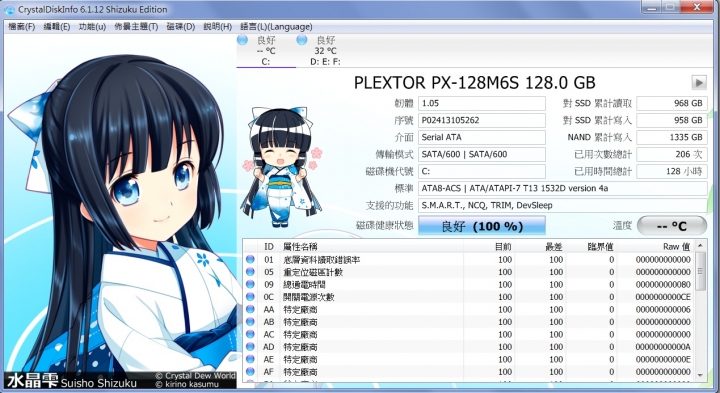The width and height of the screenshot is (720, 393).
Task: Select the 開關電源次數 attribute row
Action: tap(469, 297)
